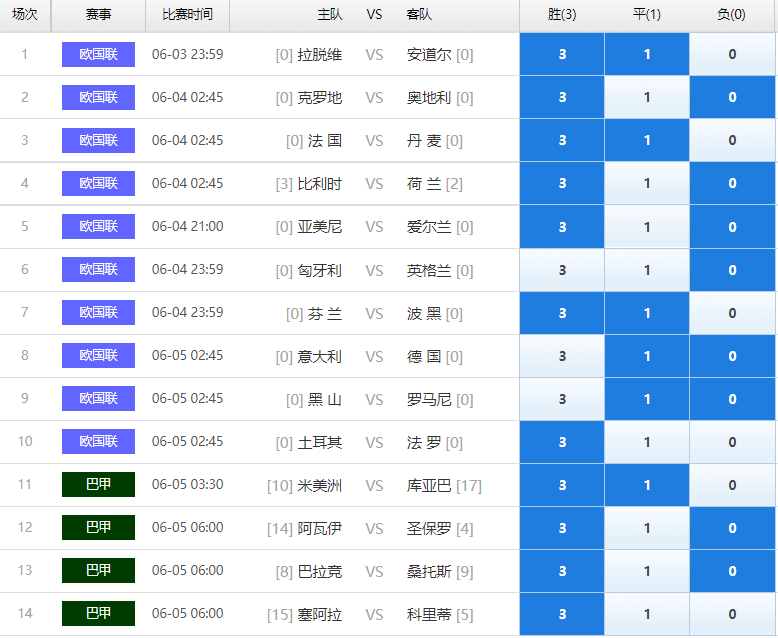
Task: Click away team 库亚巴
Action: [x=429, y=485]
